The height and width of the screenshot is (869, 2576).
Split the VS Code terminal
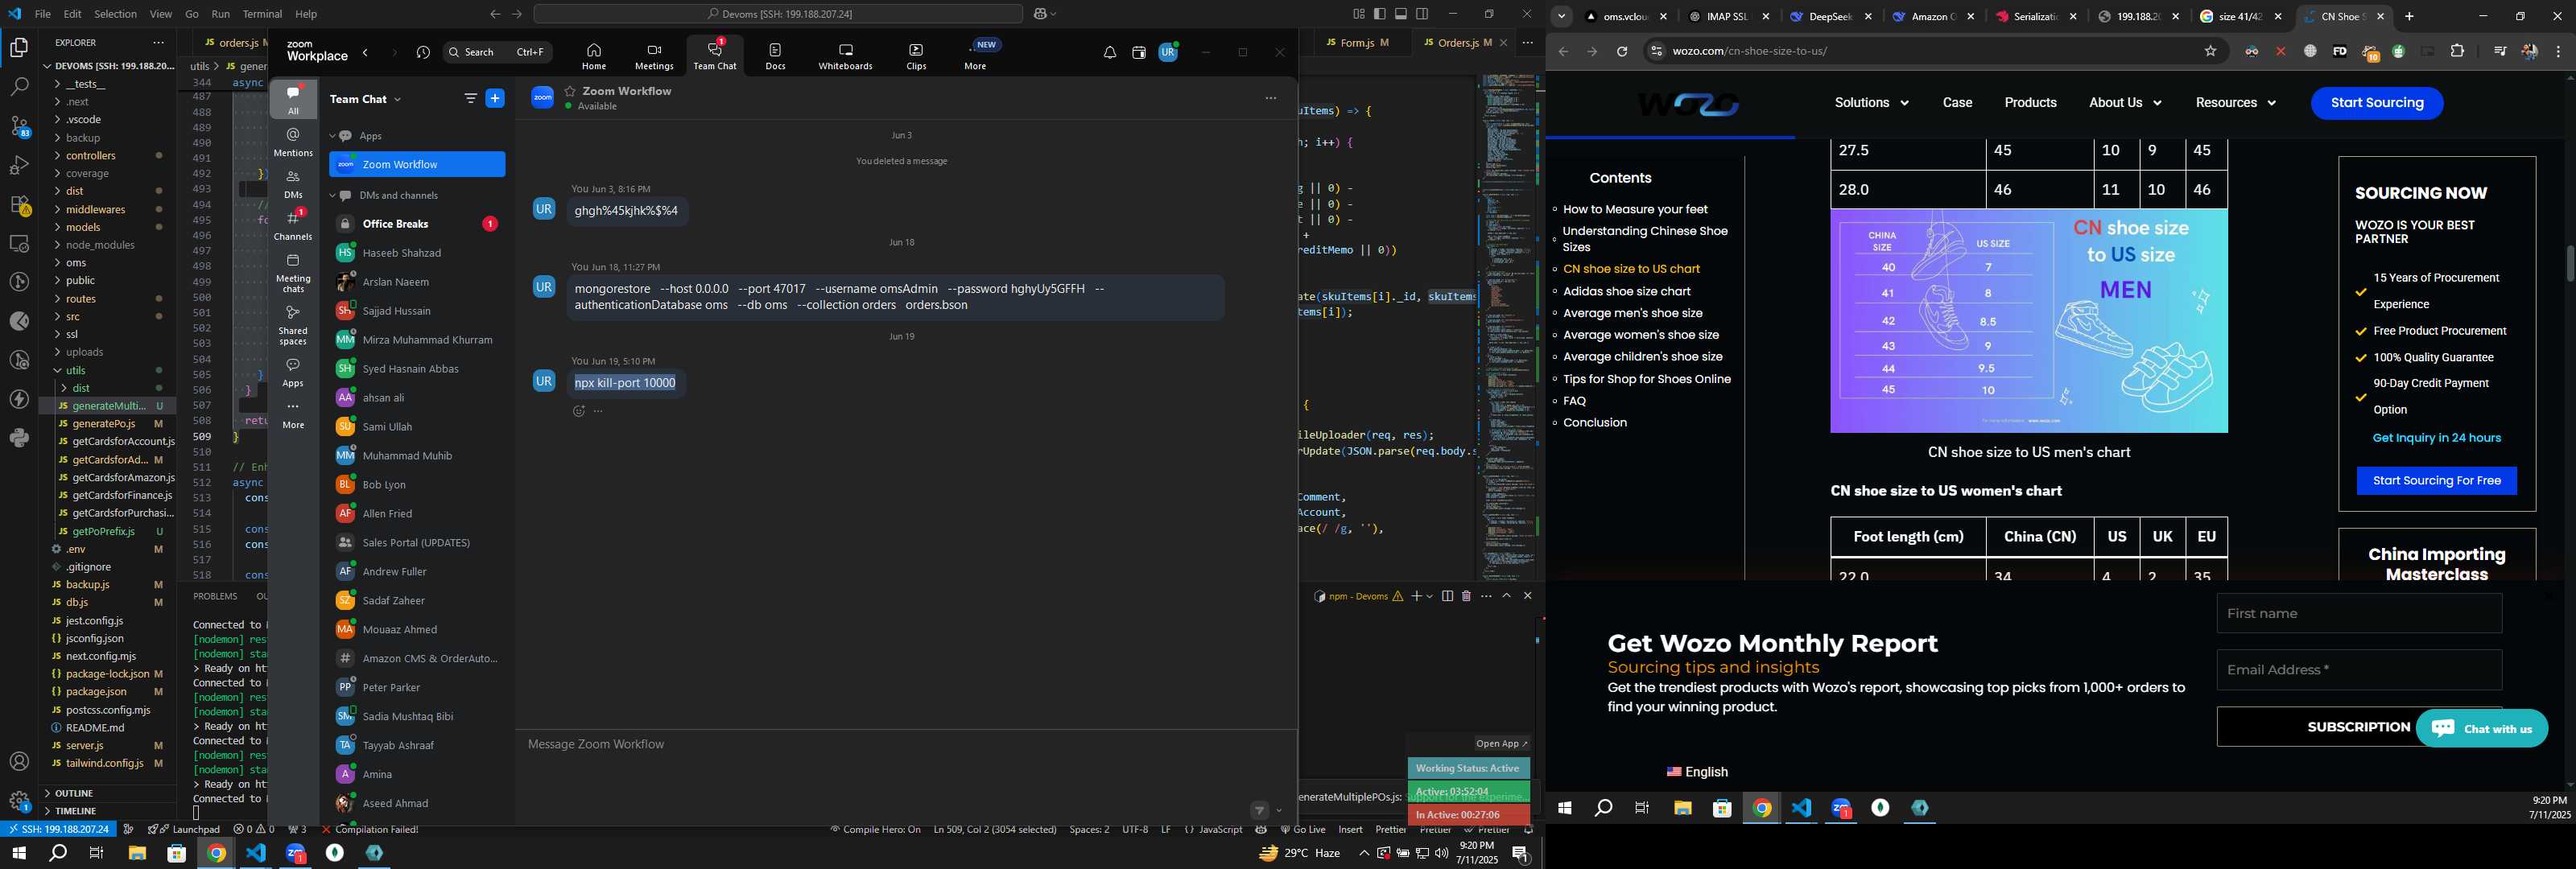pyautogui.click(x=1447, y=596)
